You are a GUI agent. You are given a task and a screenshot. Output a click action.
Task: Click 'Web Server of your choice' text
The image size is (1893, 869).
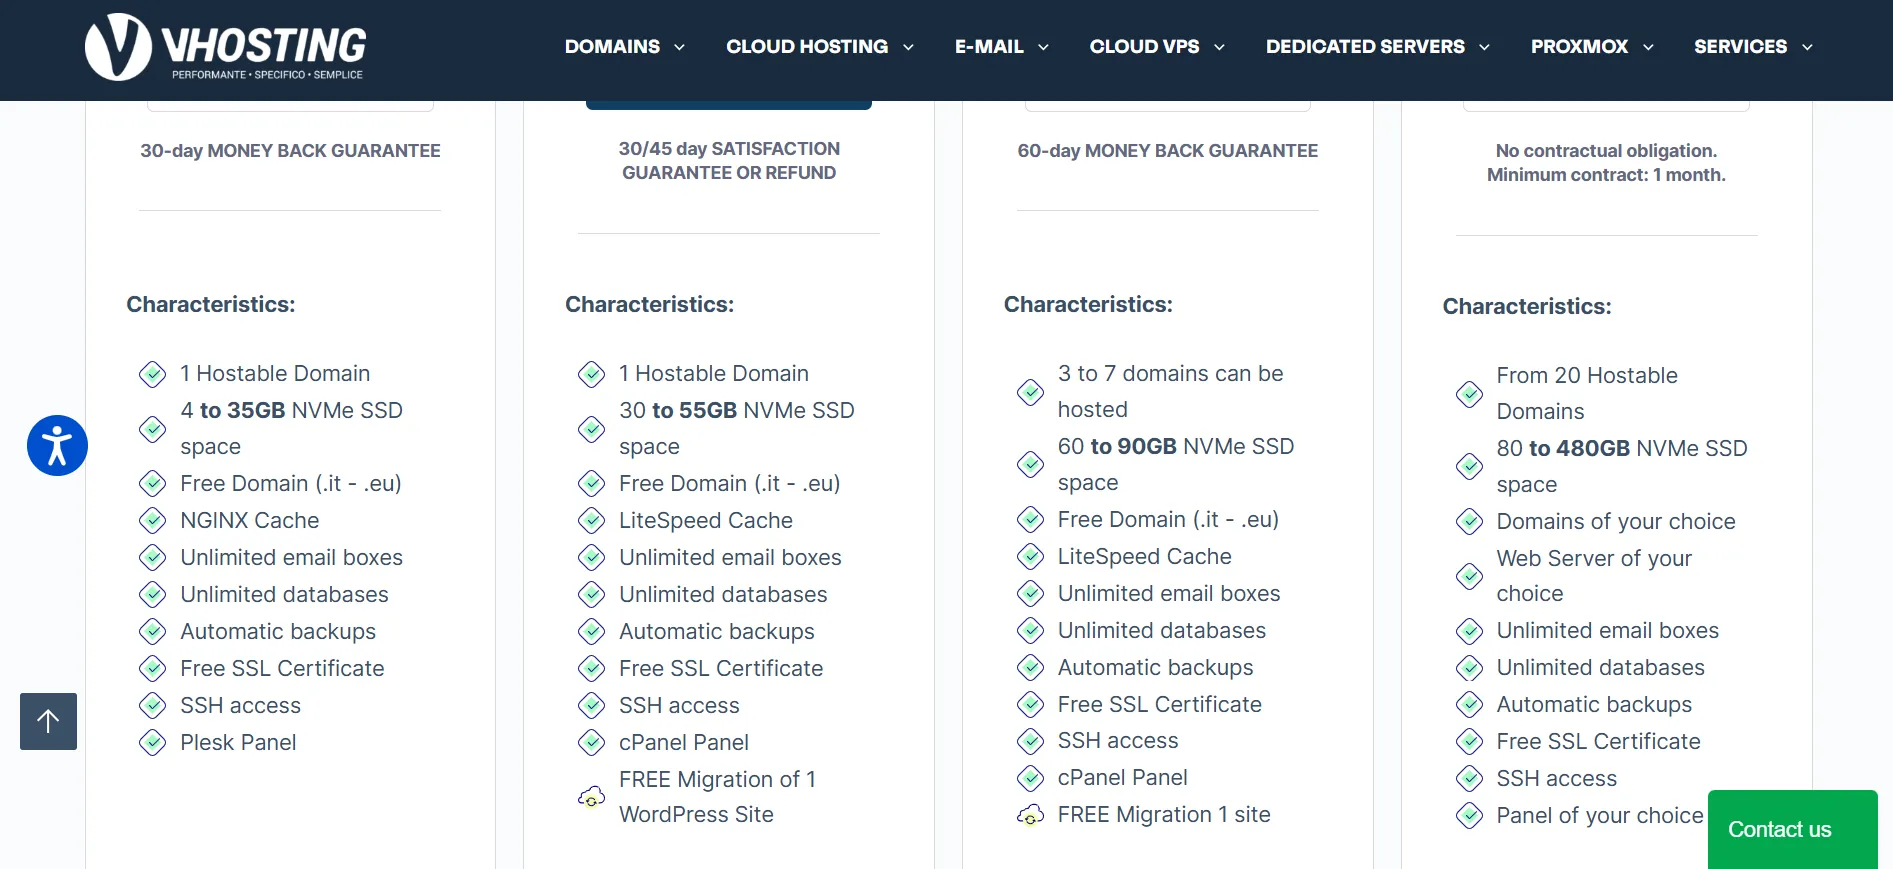click(x=1594, y=576)
